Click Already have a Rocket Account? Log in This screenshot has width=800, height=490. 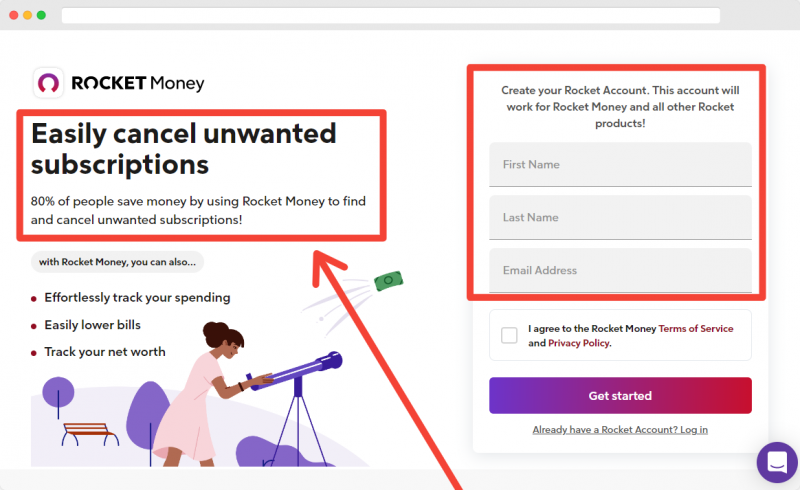(620, 430)
